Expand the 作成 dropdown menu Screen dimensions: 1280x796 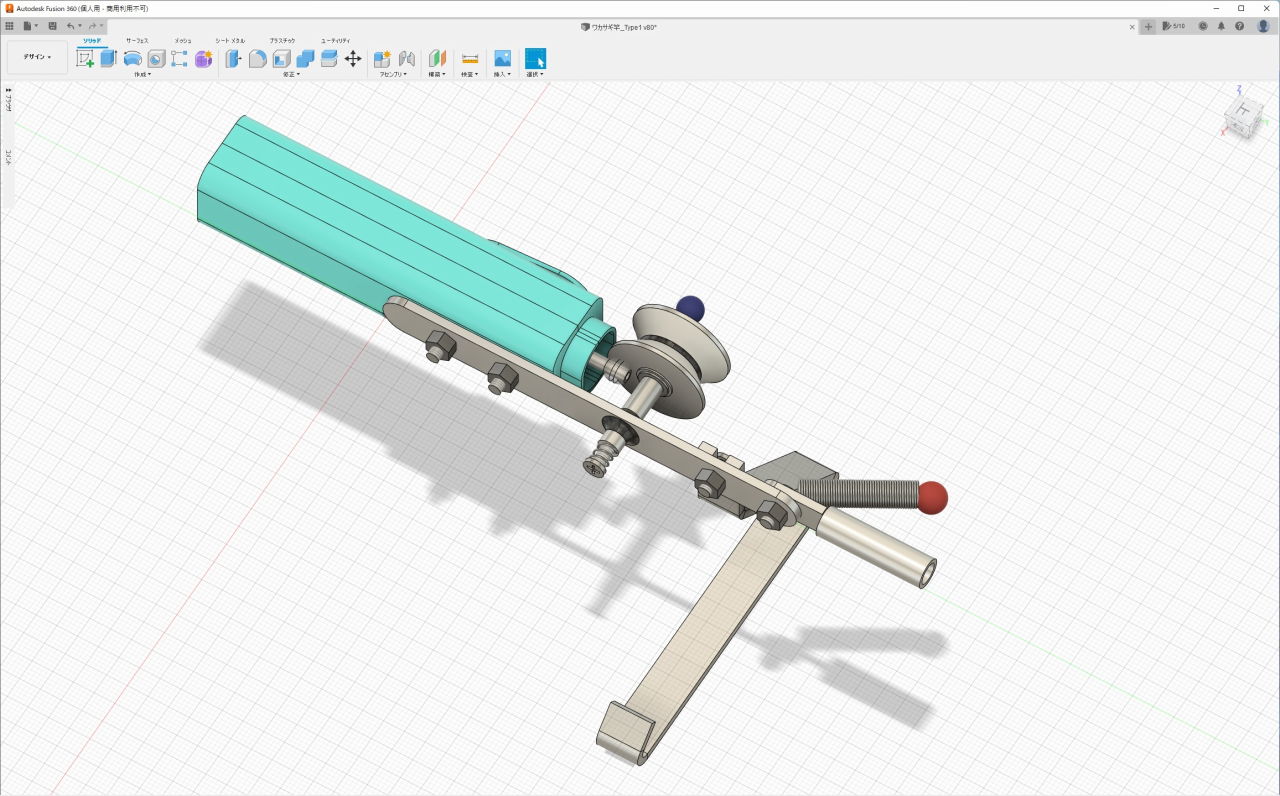coord(142,74)
